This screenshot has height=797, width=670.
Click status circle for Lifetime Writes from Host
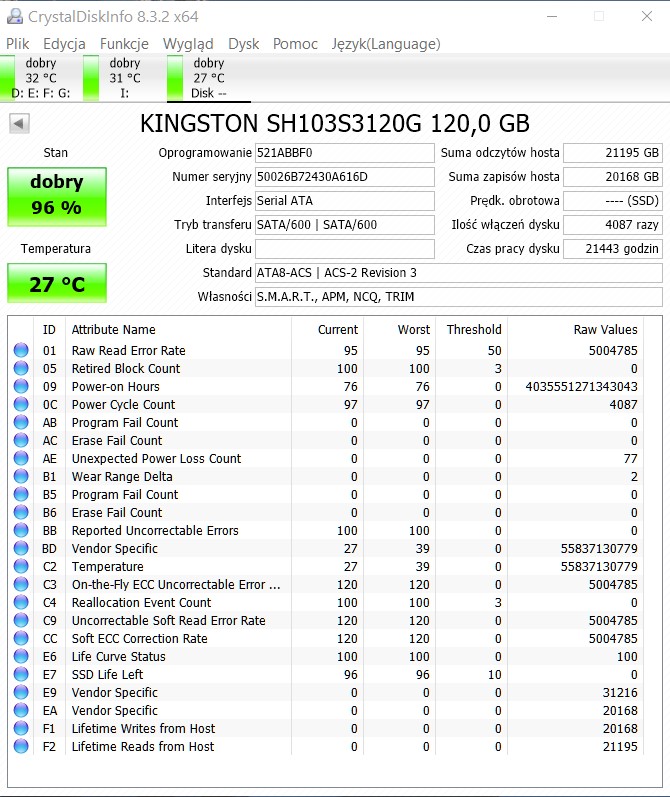[21, 728]
